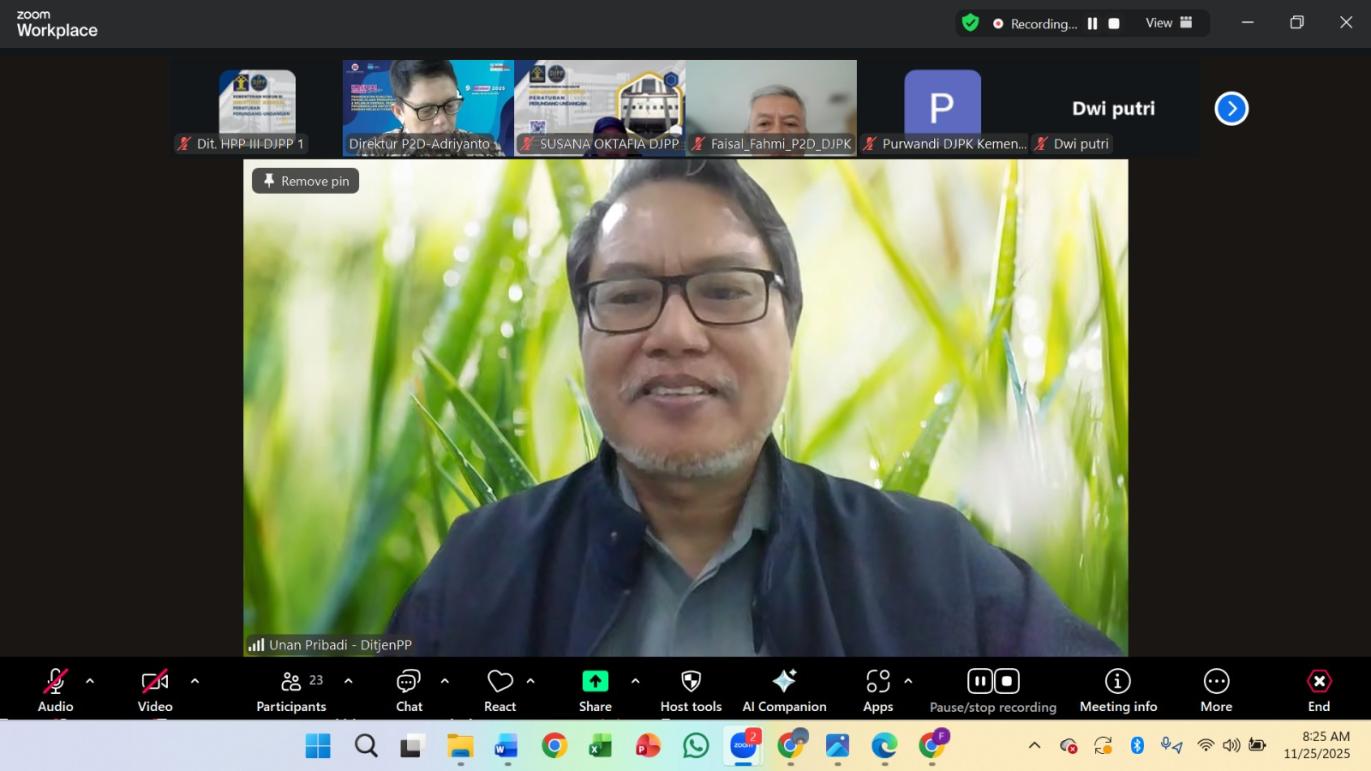Open the React emoji menu
The height and width of the screenshot is (771, 1371).
499,689
